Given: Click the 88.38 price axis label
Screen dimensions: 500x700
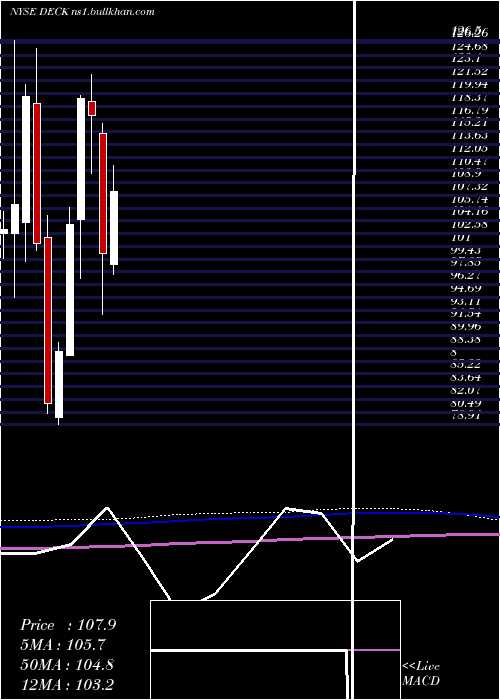Looking at the screenshot, I should (467, 340).
